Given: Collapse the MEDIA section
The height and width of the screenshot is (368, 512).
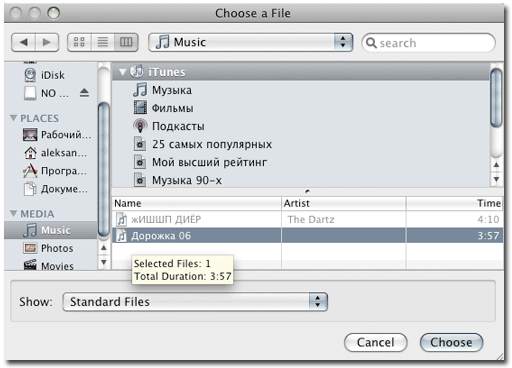Looking at the screenshot, I should click(13, 213).
